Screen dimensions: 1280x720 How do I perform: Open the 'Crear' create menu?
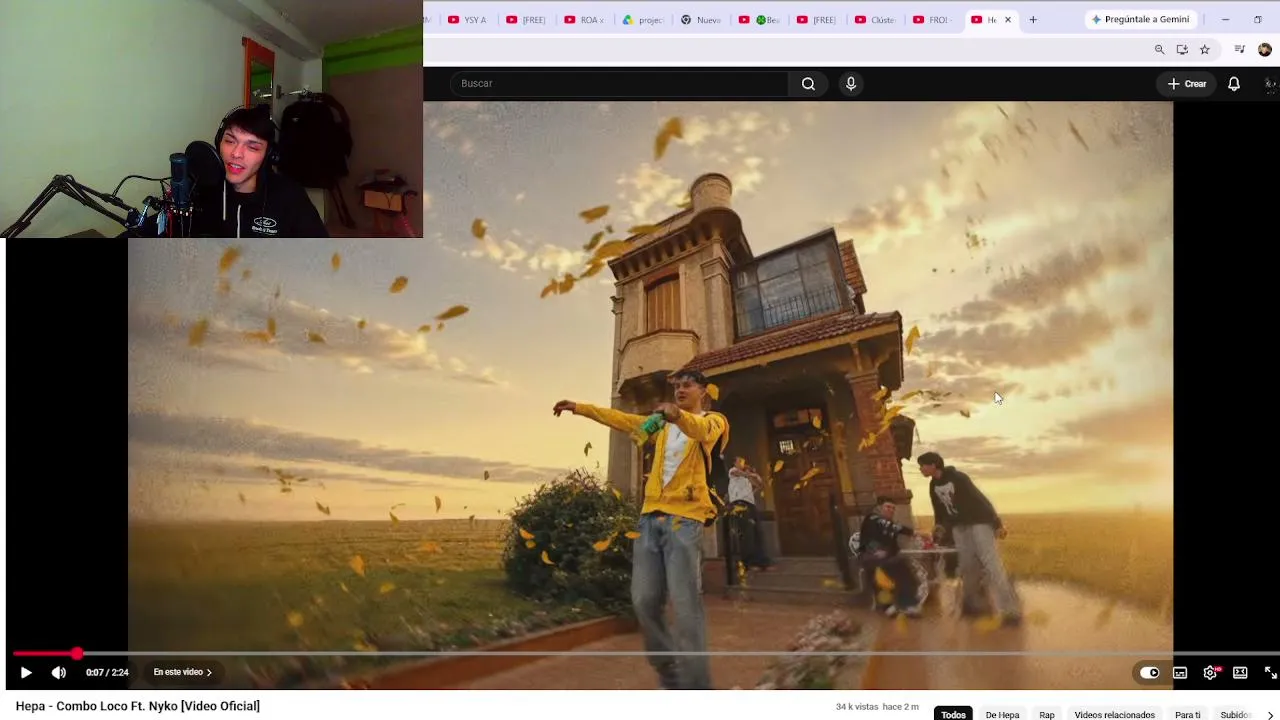(x=1187, y=84)
